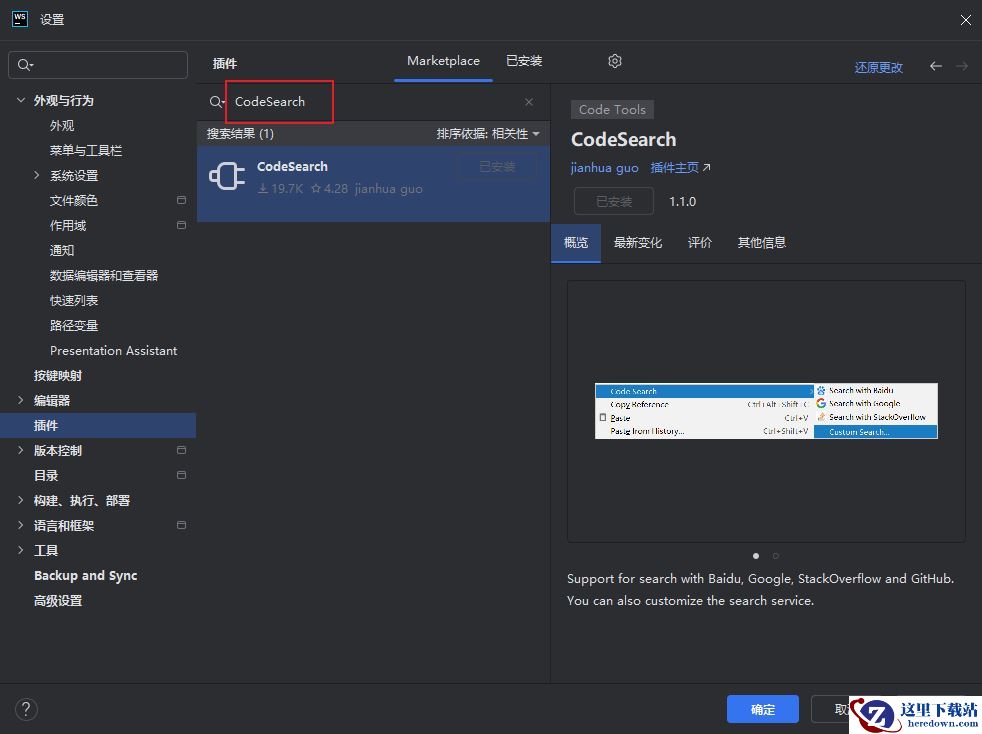Click the 确定 confirm button

[x=762, y=709]
